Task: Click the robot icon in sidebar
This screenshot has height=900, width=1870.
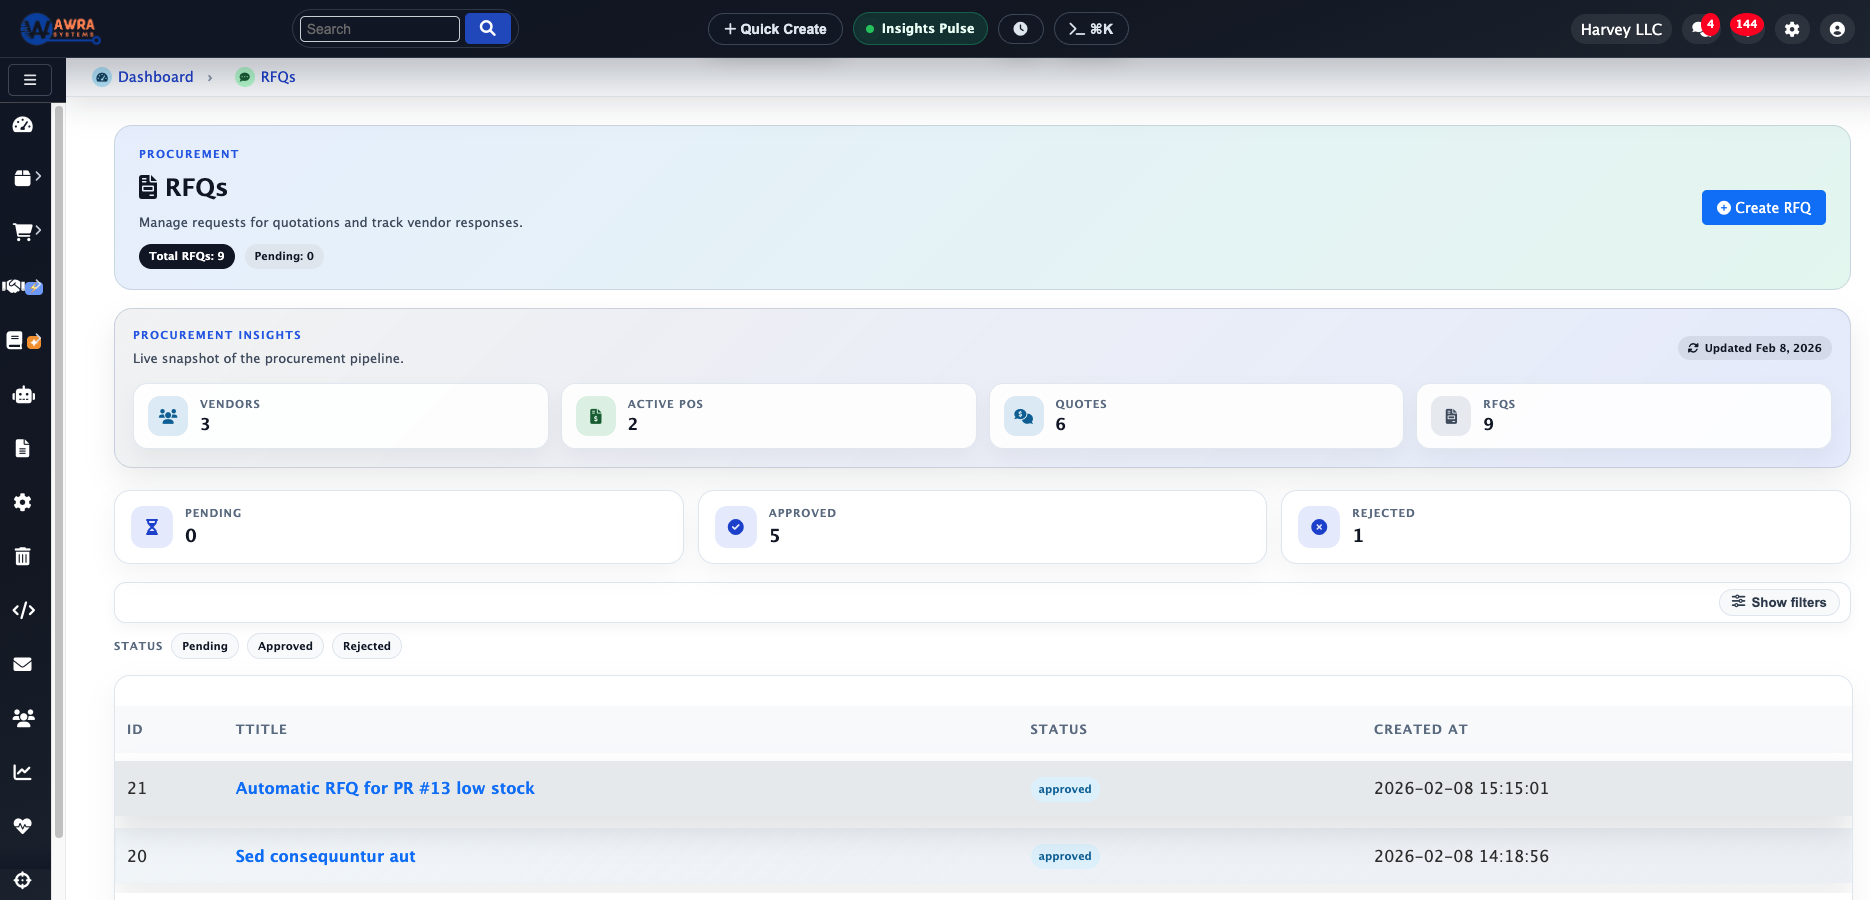Action: tap(23, 395)
